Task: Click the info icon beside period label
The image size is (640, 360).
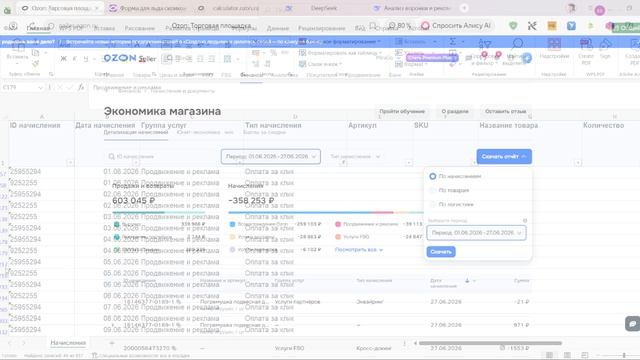Action: (525, 220)
